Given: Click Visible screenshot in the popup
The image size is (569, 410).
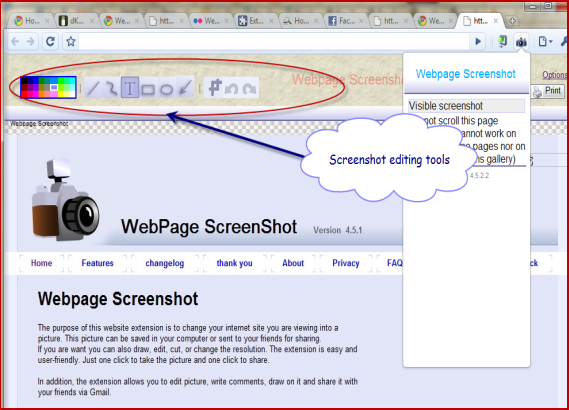Looking at the screenshot, I should (x=466, y=106).
